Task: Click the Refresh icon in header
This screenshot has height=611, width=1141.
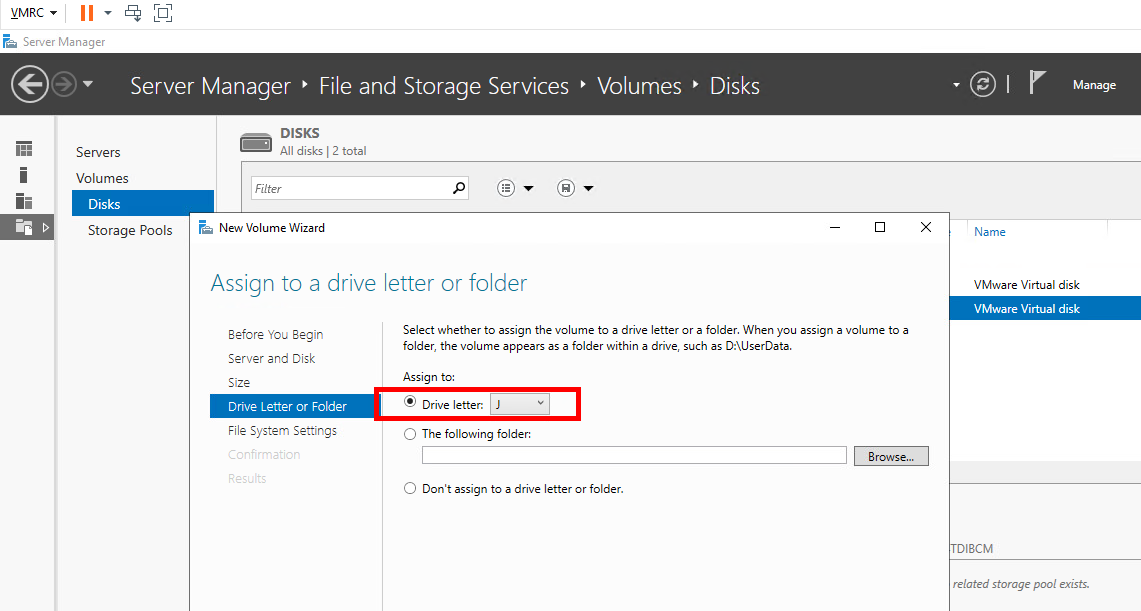Action: [x=984, y=84]
